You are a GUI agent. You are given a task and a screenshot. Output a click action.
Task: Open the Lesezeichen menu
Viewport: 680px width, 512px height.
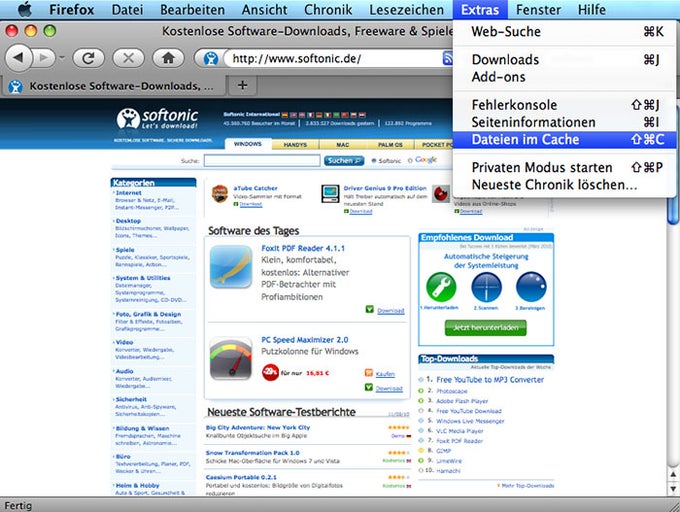pos(406,10)
